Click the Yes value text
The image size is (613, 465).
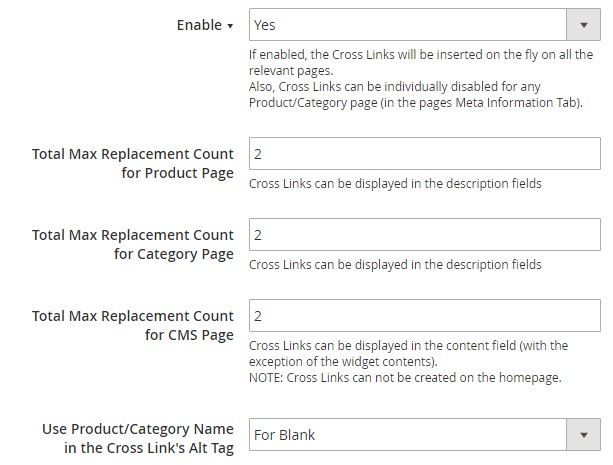click(265, 25)
